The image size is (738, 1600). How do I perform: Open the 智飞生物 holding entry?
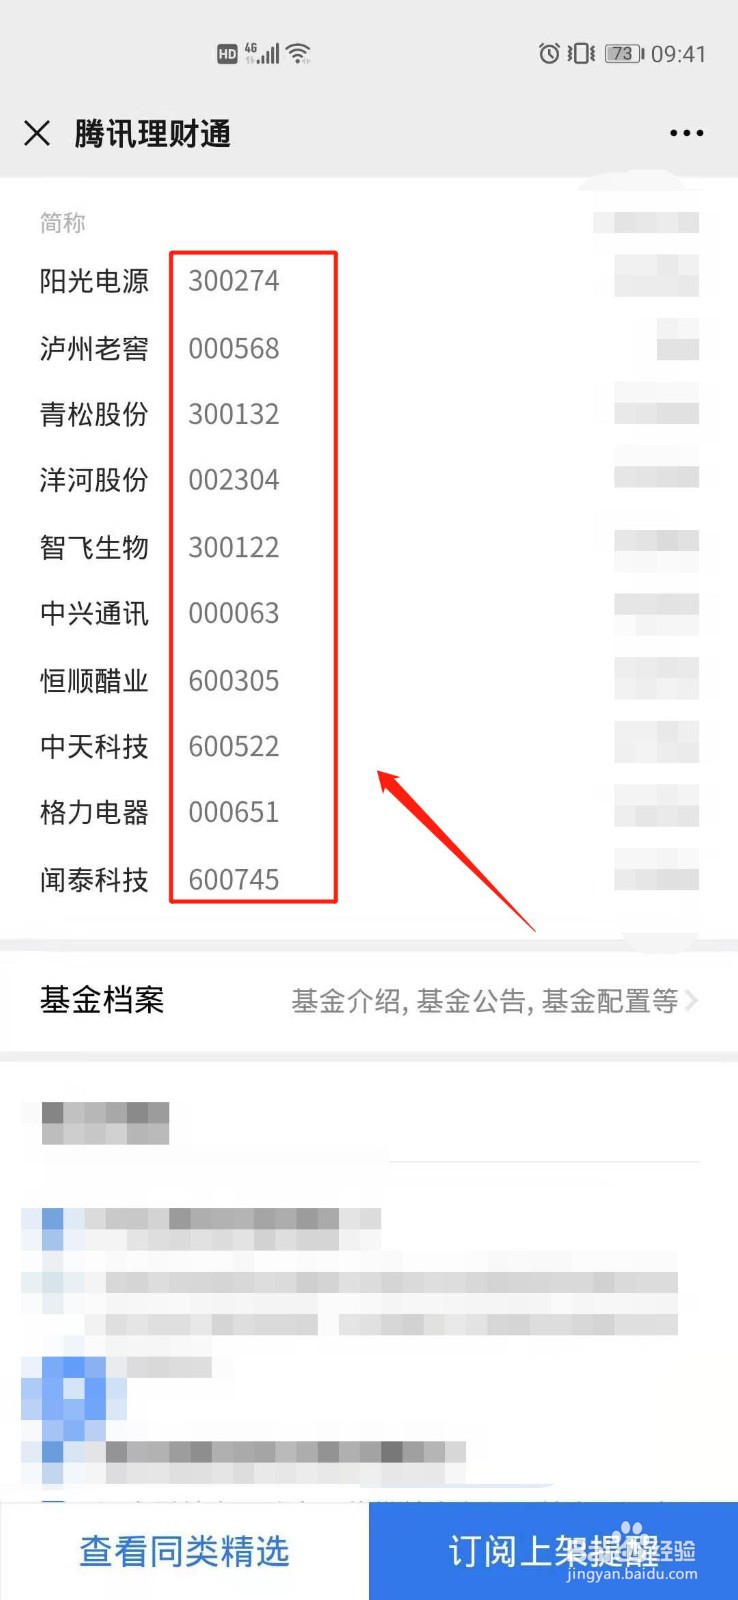(x=369, y=547)
